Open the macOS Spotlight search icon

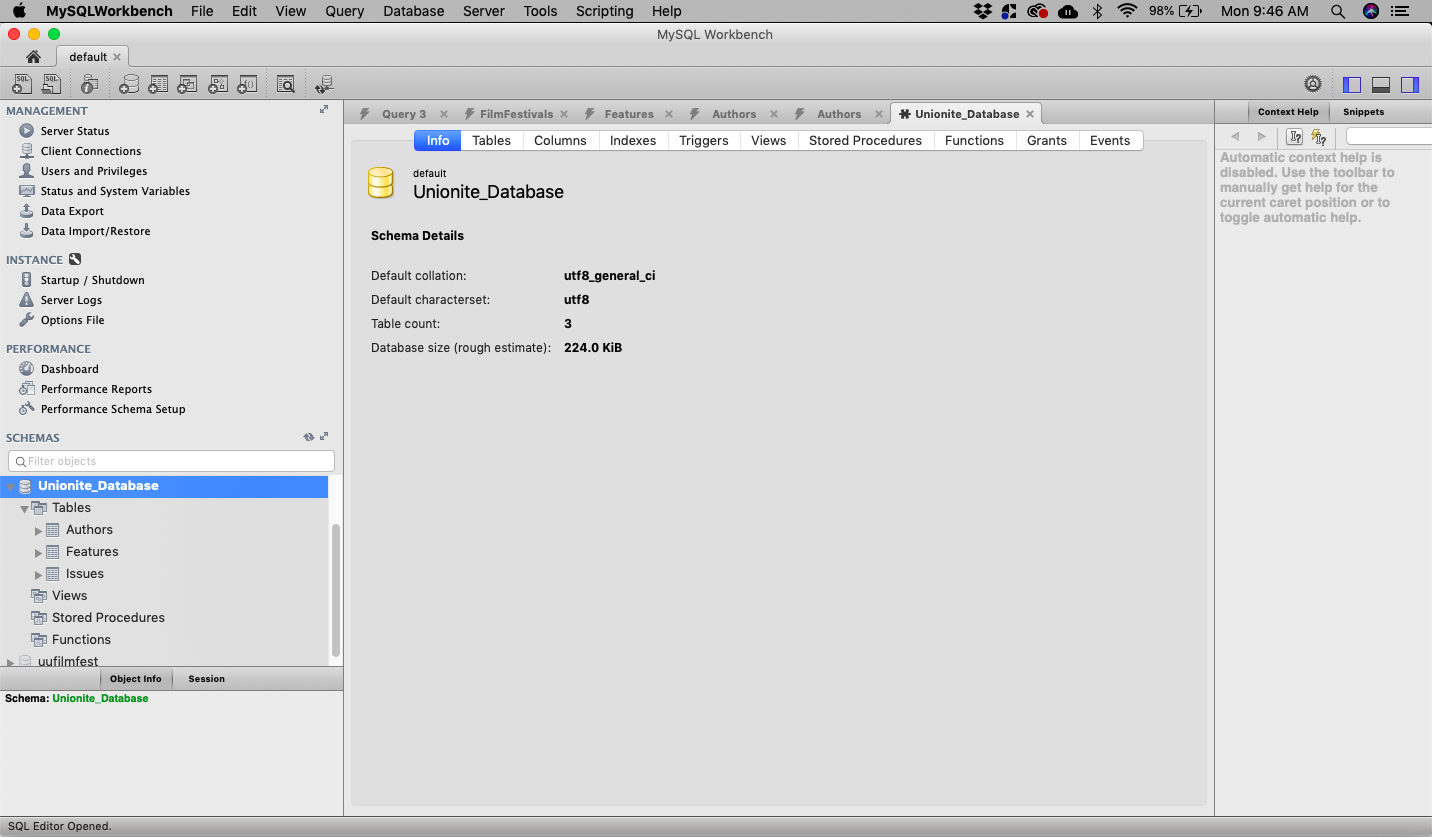tap(1338, 11)
